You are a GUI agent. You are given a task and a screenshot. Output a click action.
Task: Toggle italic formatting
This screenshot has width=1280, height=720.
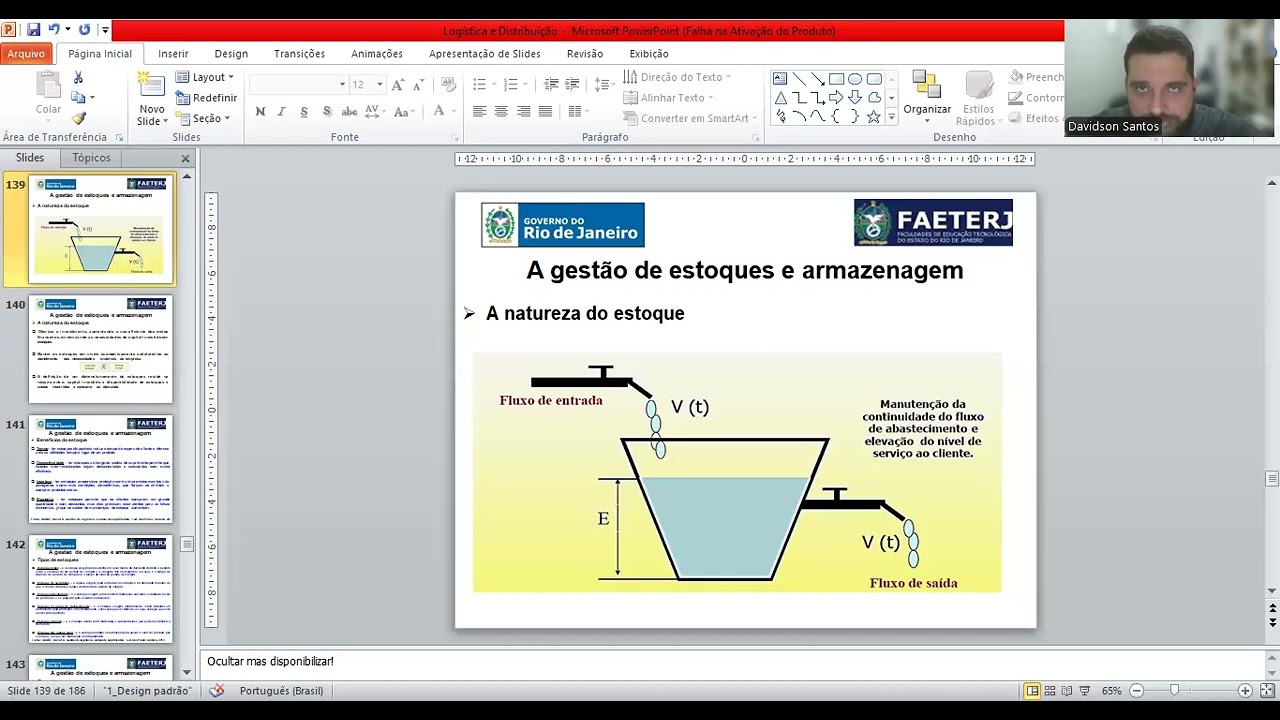point(282,112)
